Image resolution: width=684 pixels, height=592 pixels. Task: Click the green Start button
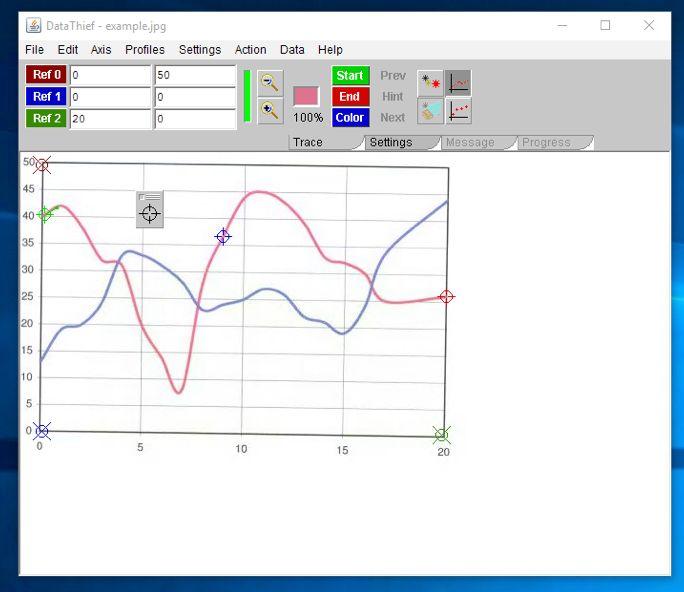click(350, 75)
